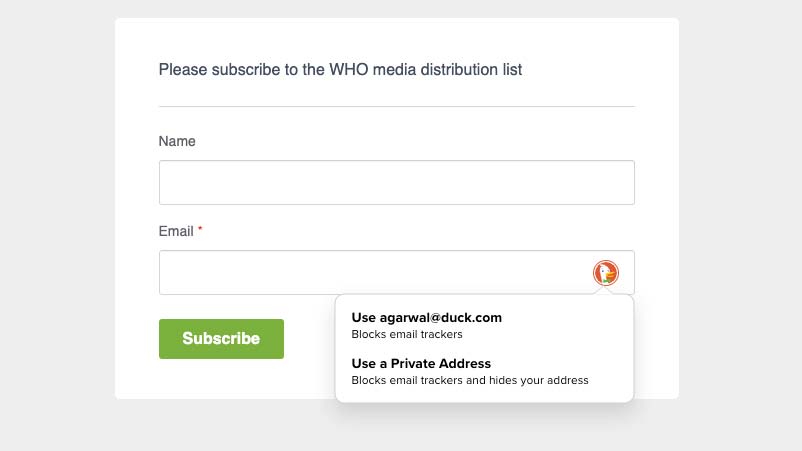Click the Name field label
The height and width of the screenshot is (451, 802).
[177, 141]
